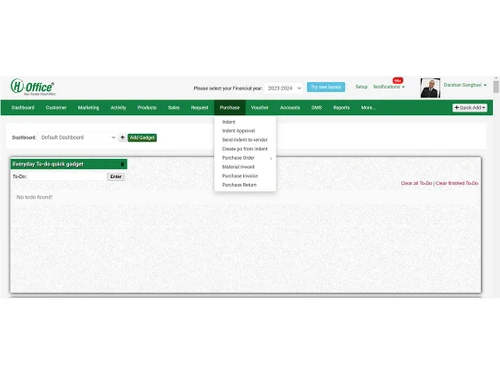Click the Enter button for To-Do
Screen dimensions: 500x375
coord(116,177)
